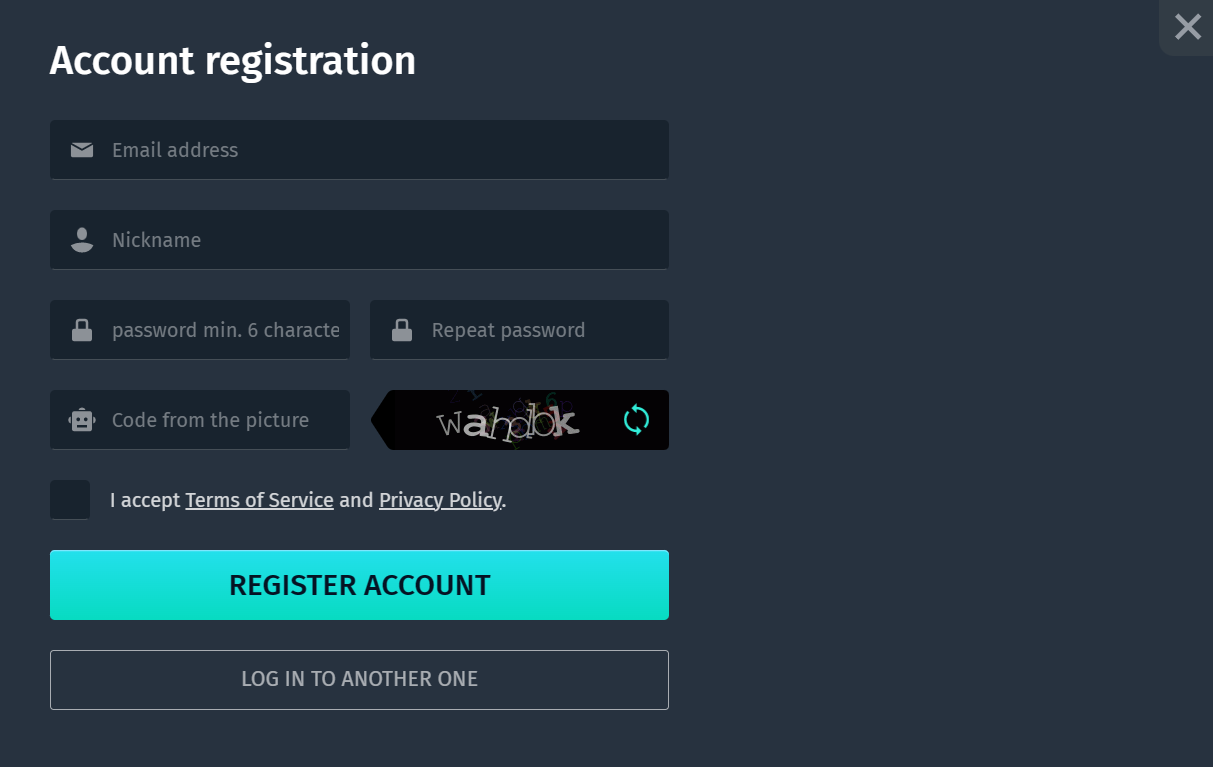The height and width of the screenshot is (767, 1213).
Task: Focus the Email address input field
Action: tap(359, 150)
